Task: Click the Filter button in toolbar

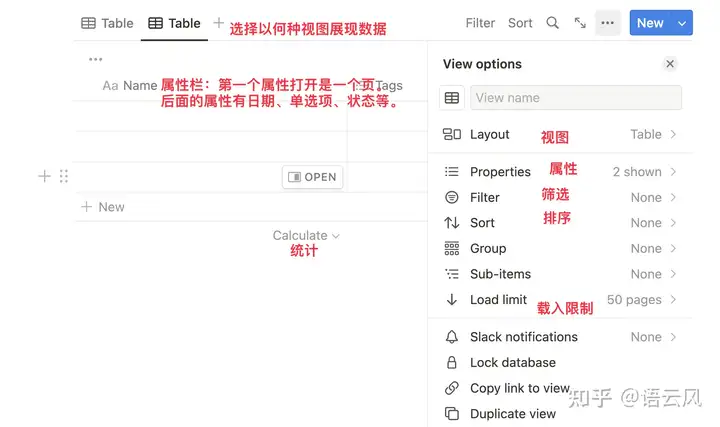Action: [x=480, y=23]
